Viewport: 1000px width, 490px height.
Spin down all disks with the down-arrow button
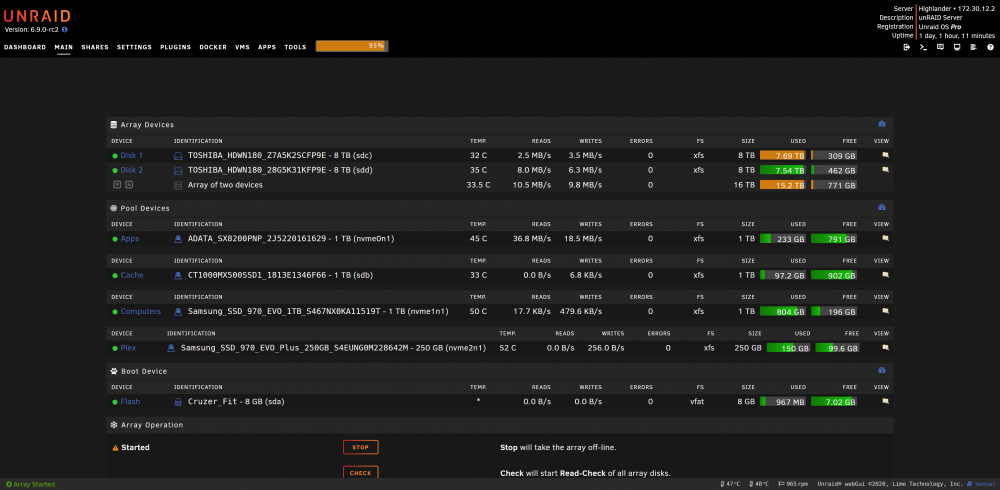tap(117, 185)
